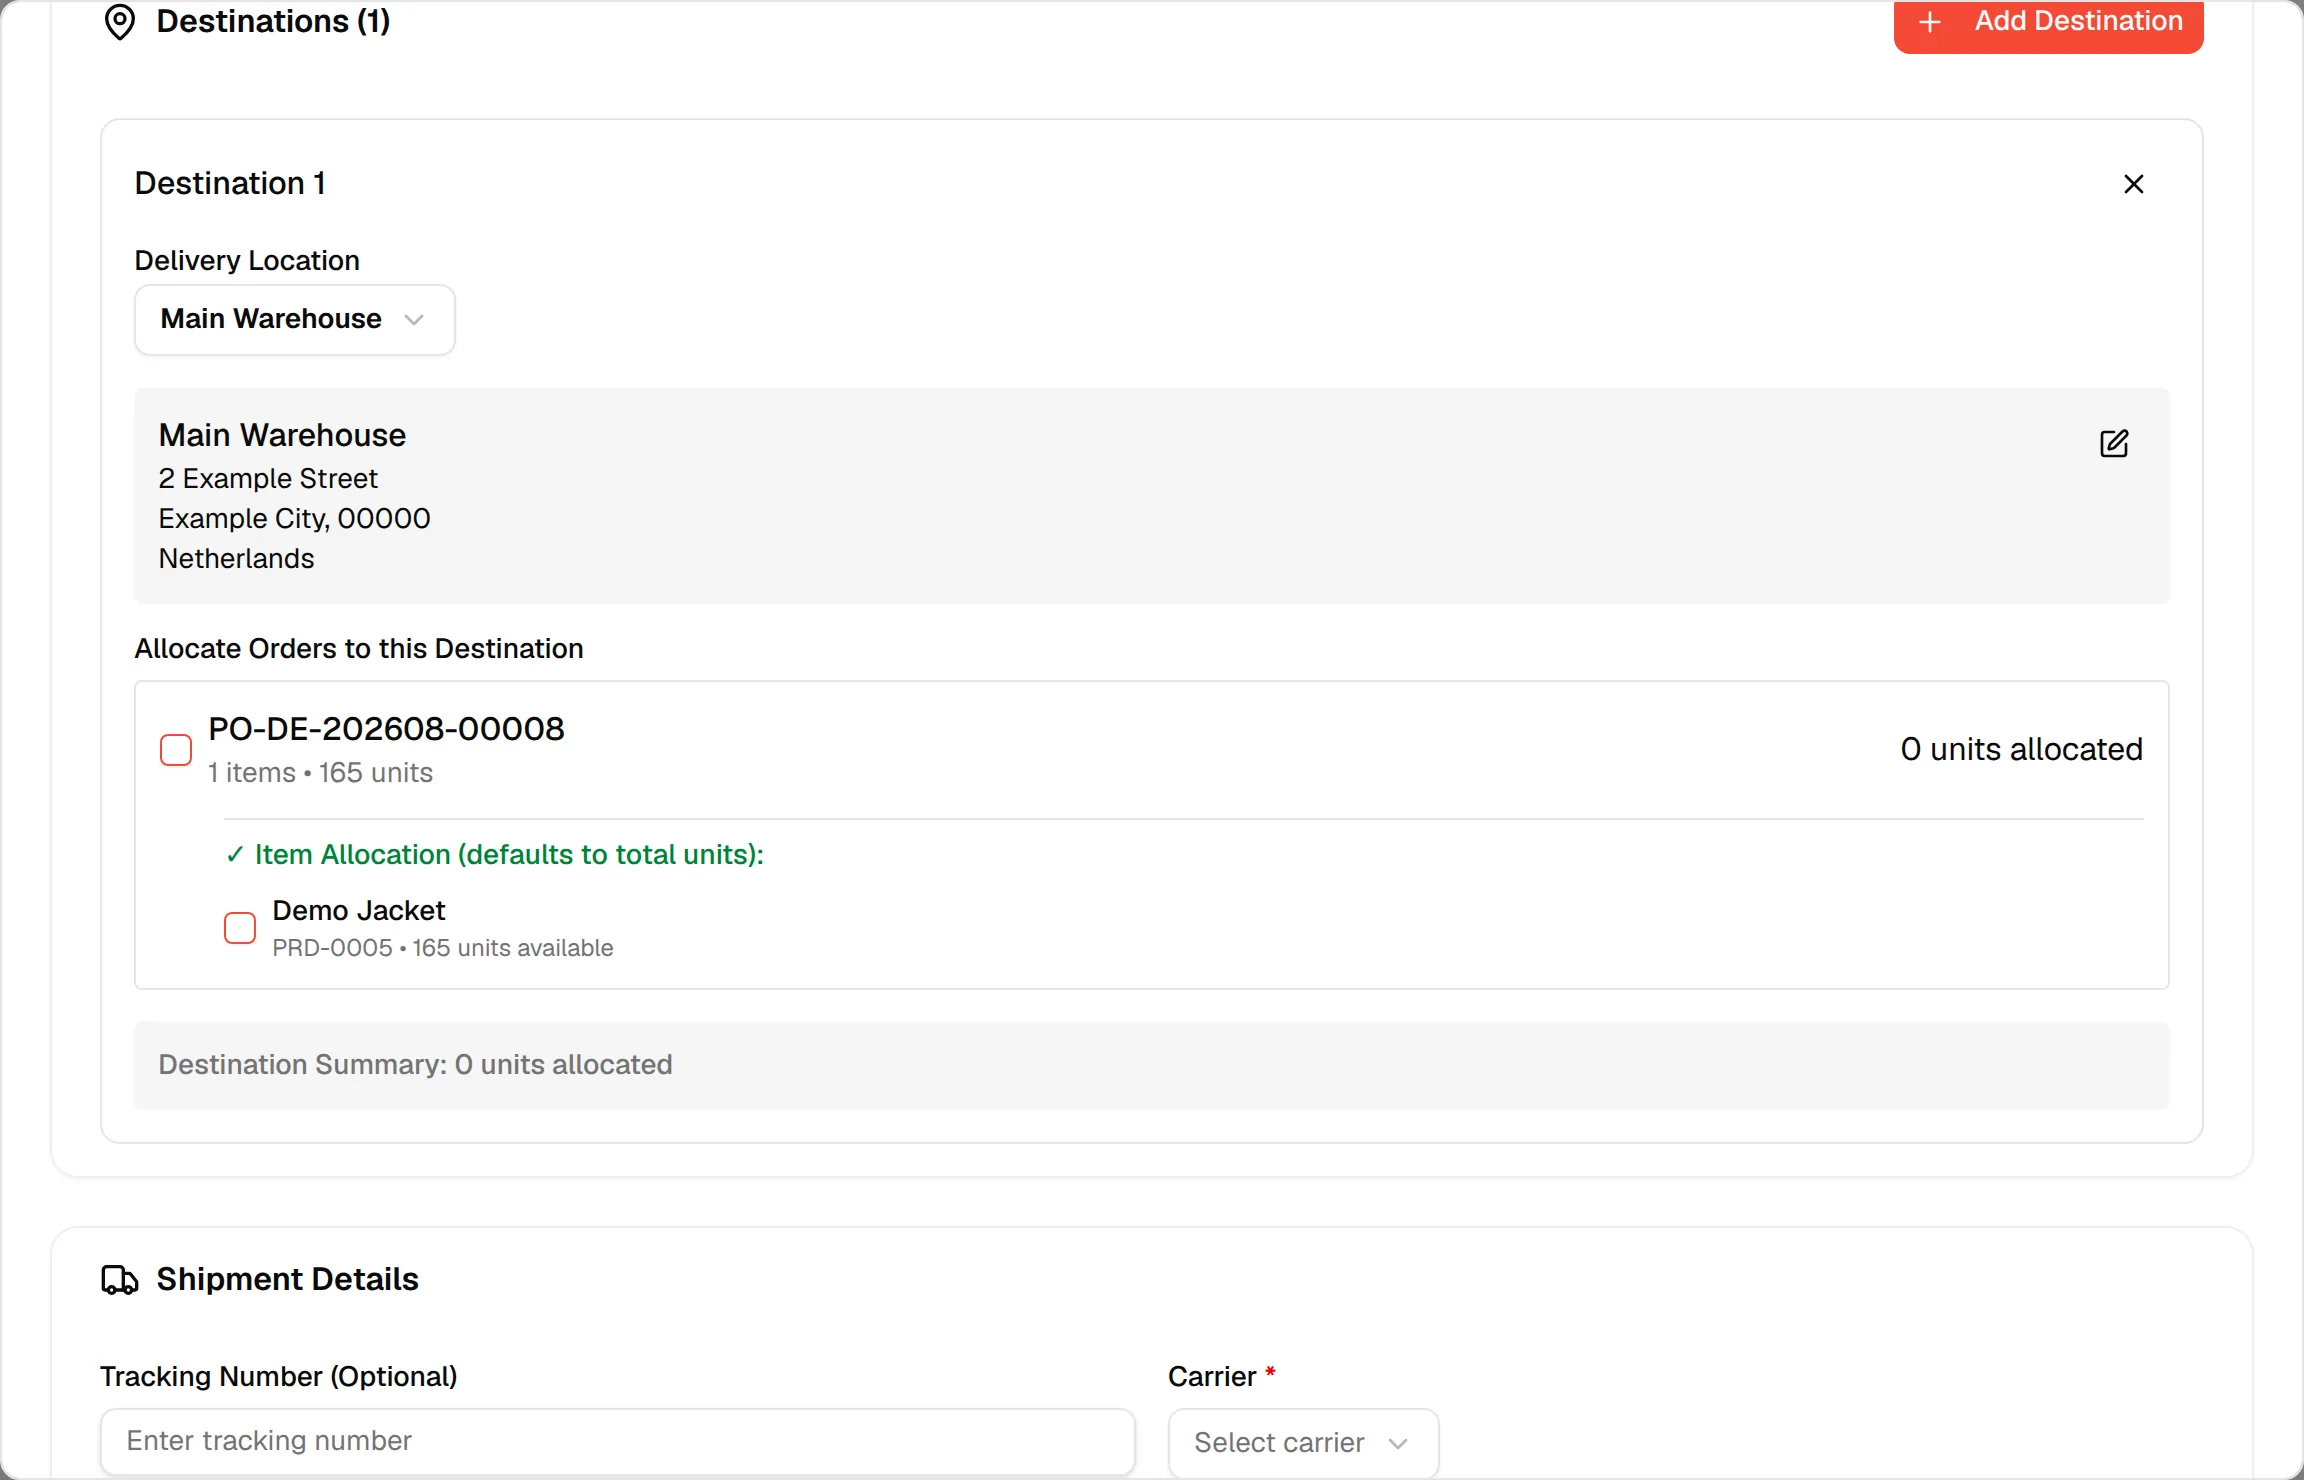Click the 'Tracking Number (Optional)' label
Image resolution: width=2304 pixels, height=1480 pixels.
(x=279, y=1377)
